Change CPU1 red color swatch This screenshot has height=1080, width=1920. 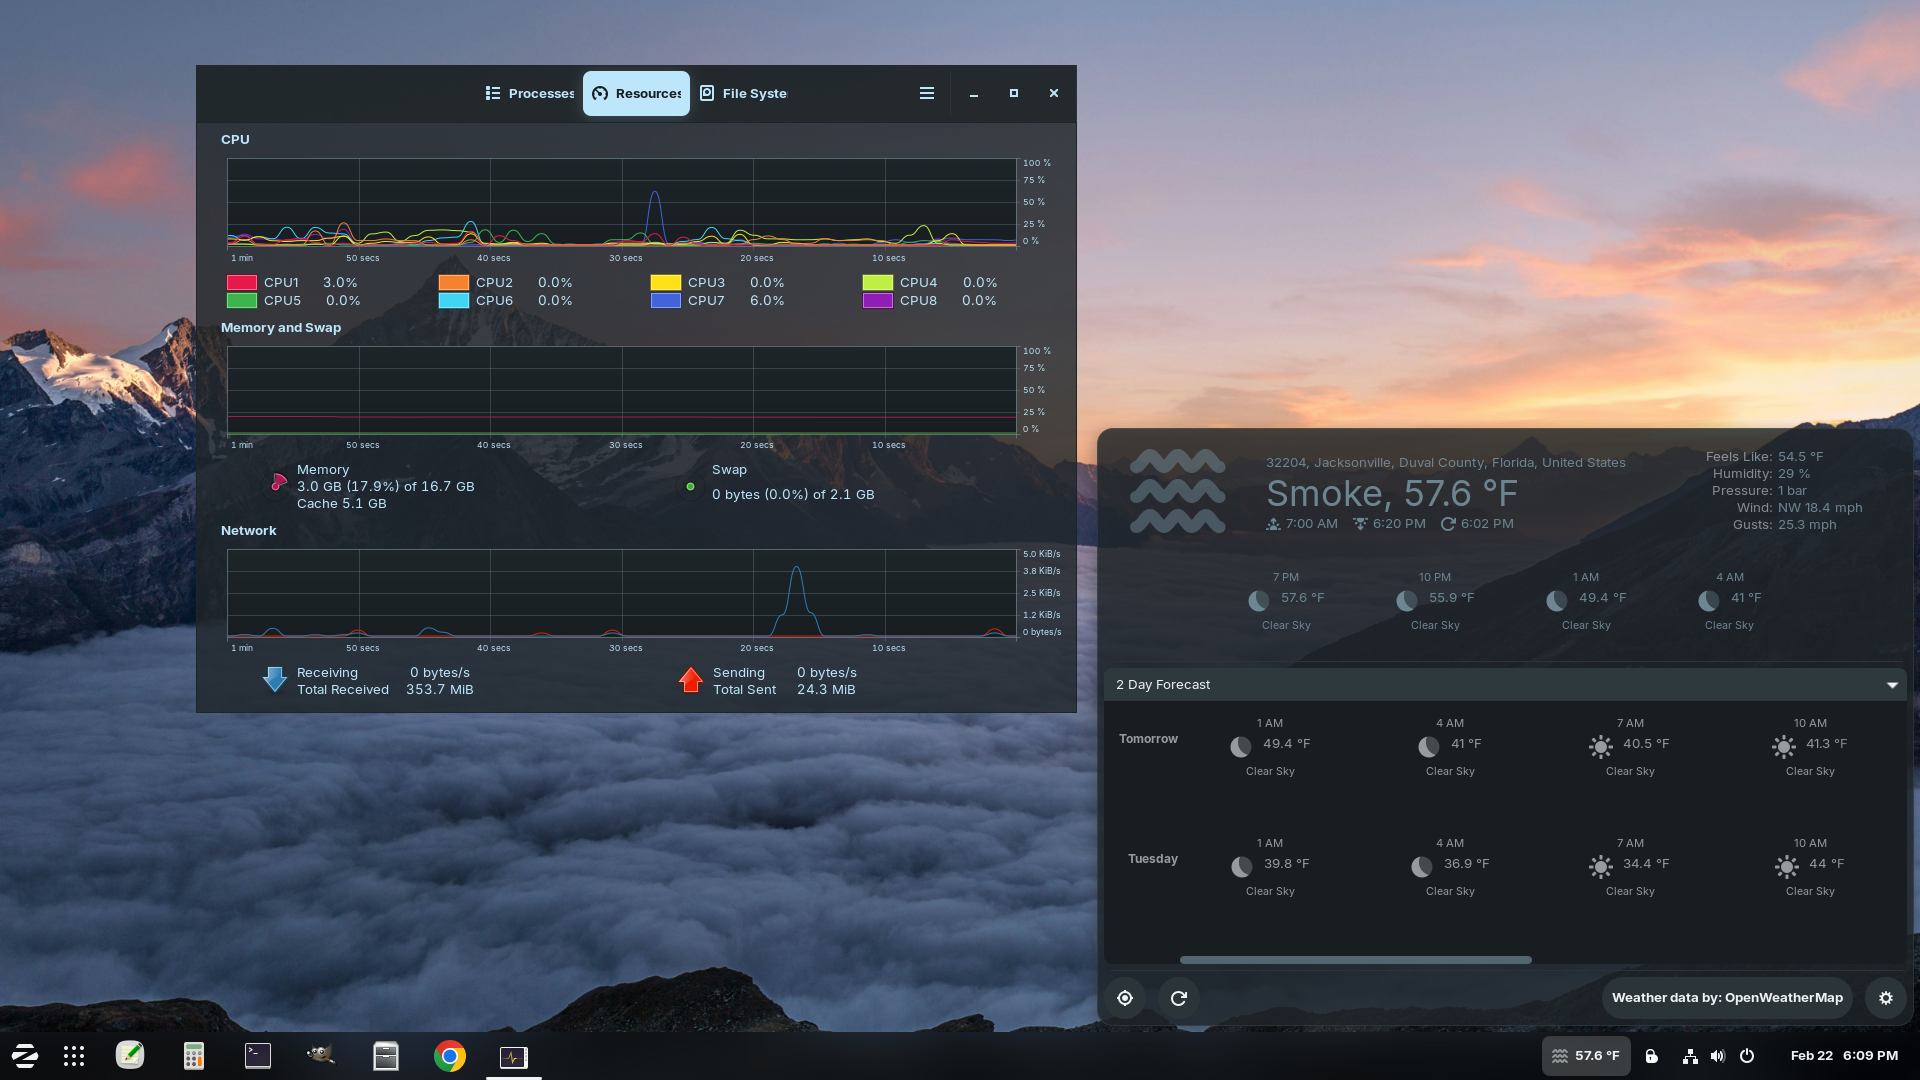pyautogui.click(x=242, y=283)
